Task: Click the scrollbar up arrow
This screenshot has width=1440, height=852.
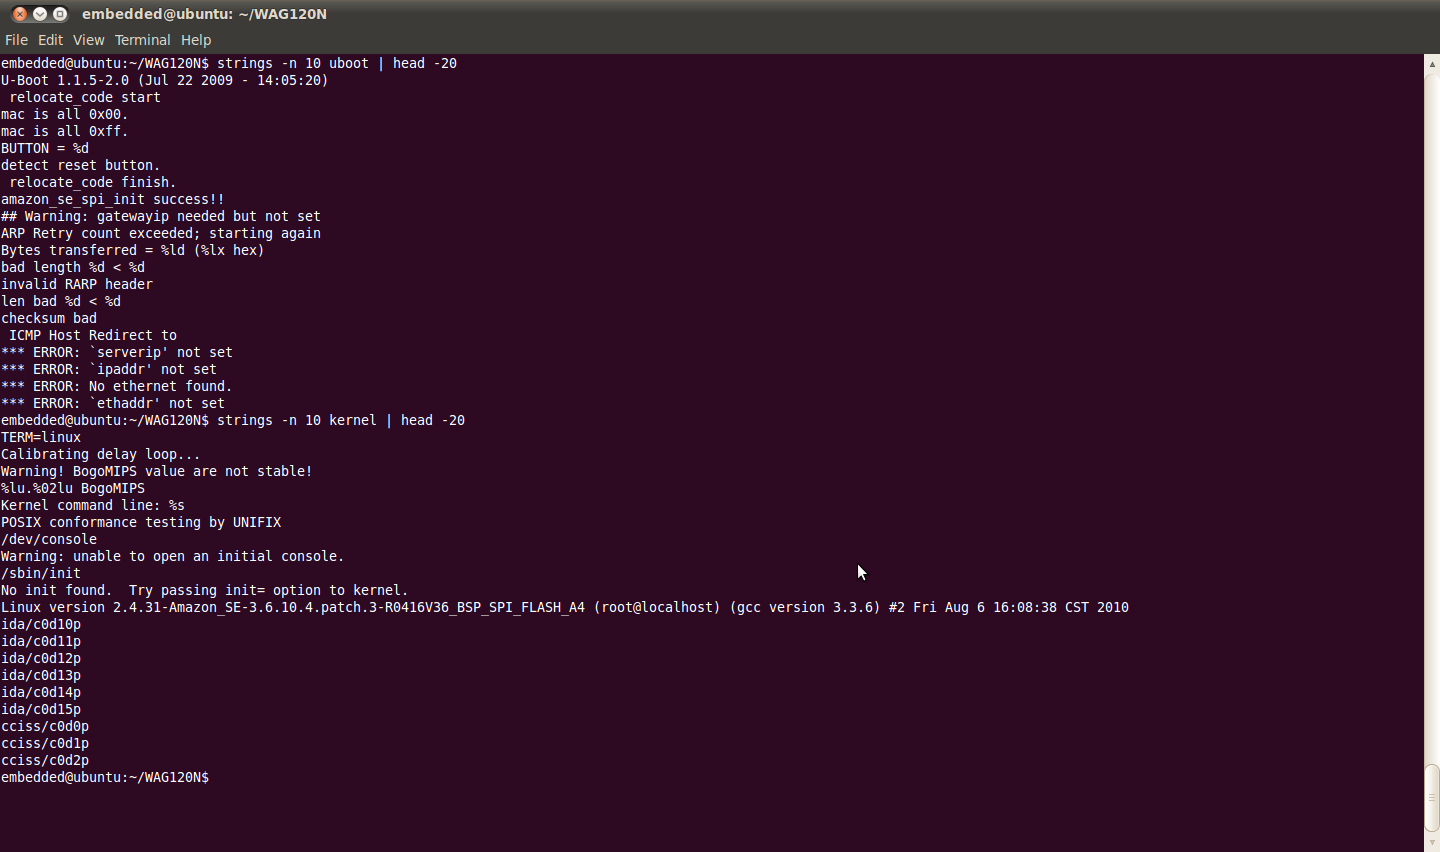Action: [1431, 62]
